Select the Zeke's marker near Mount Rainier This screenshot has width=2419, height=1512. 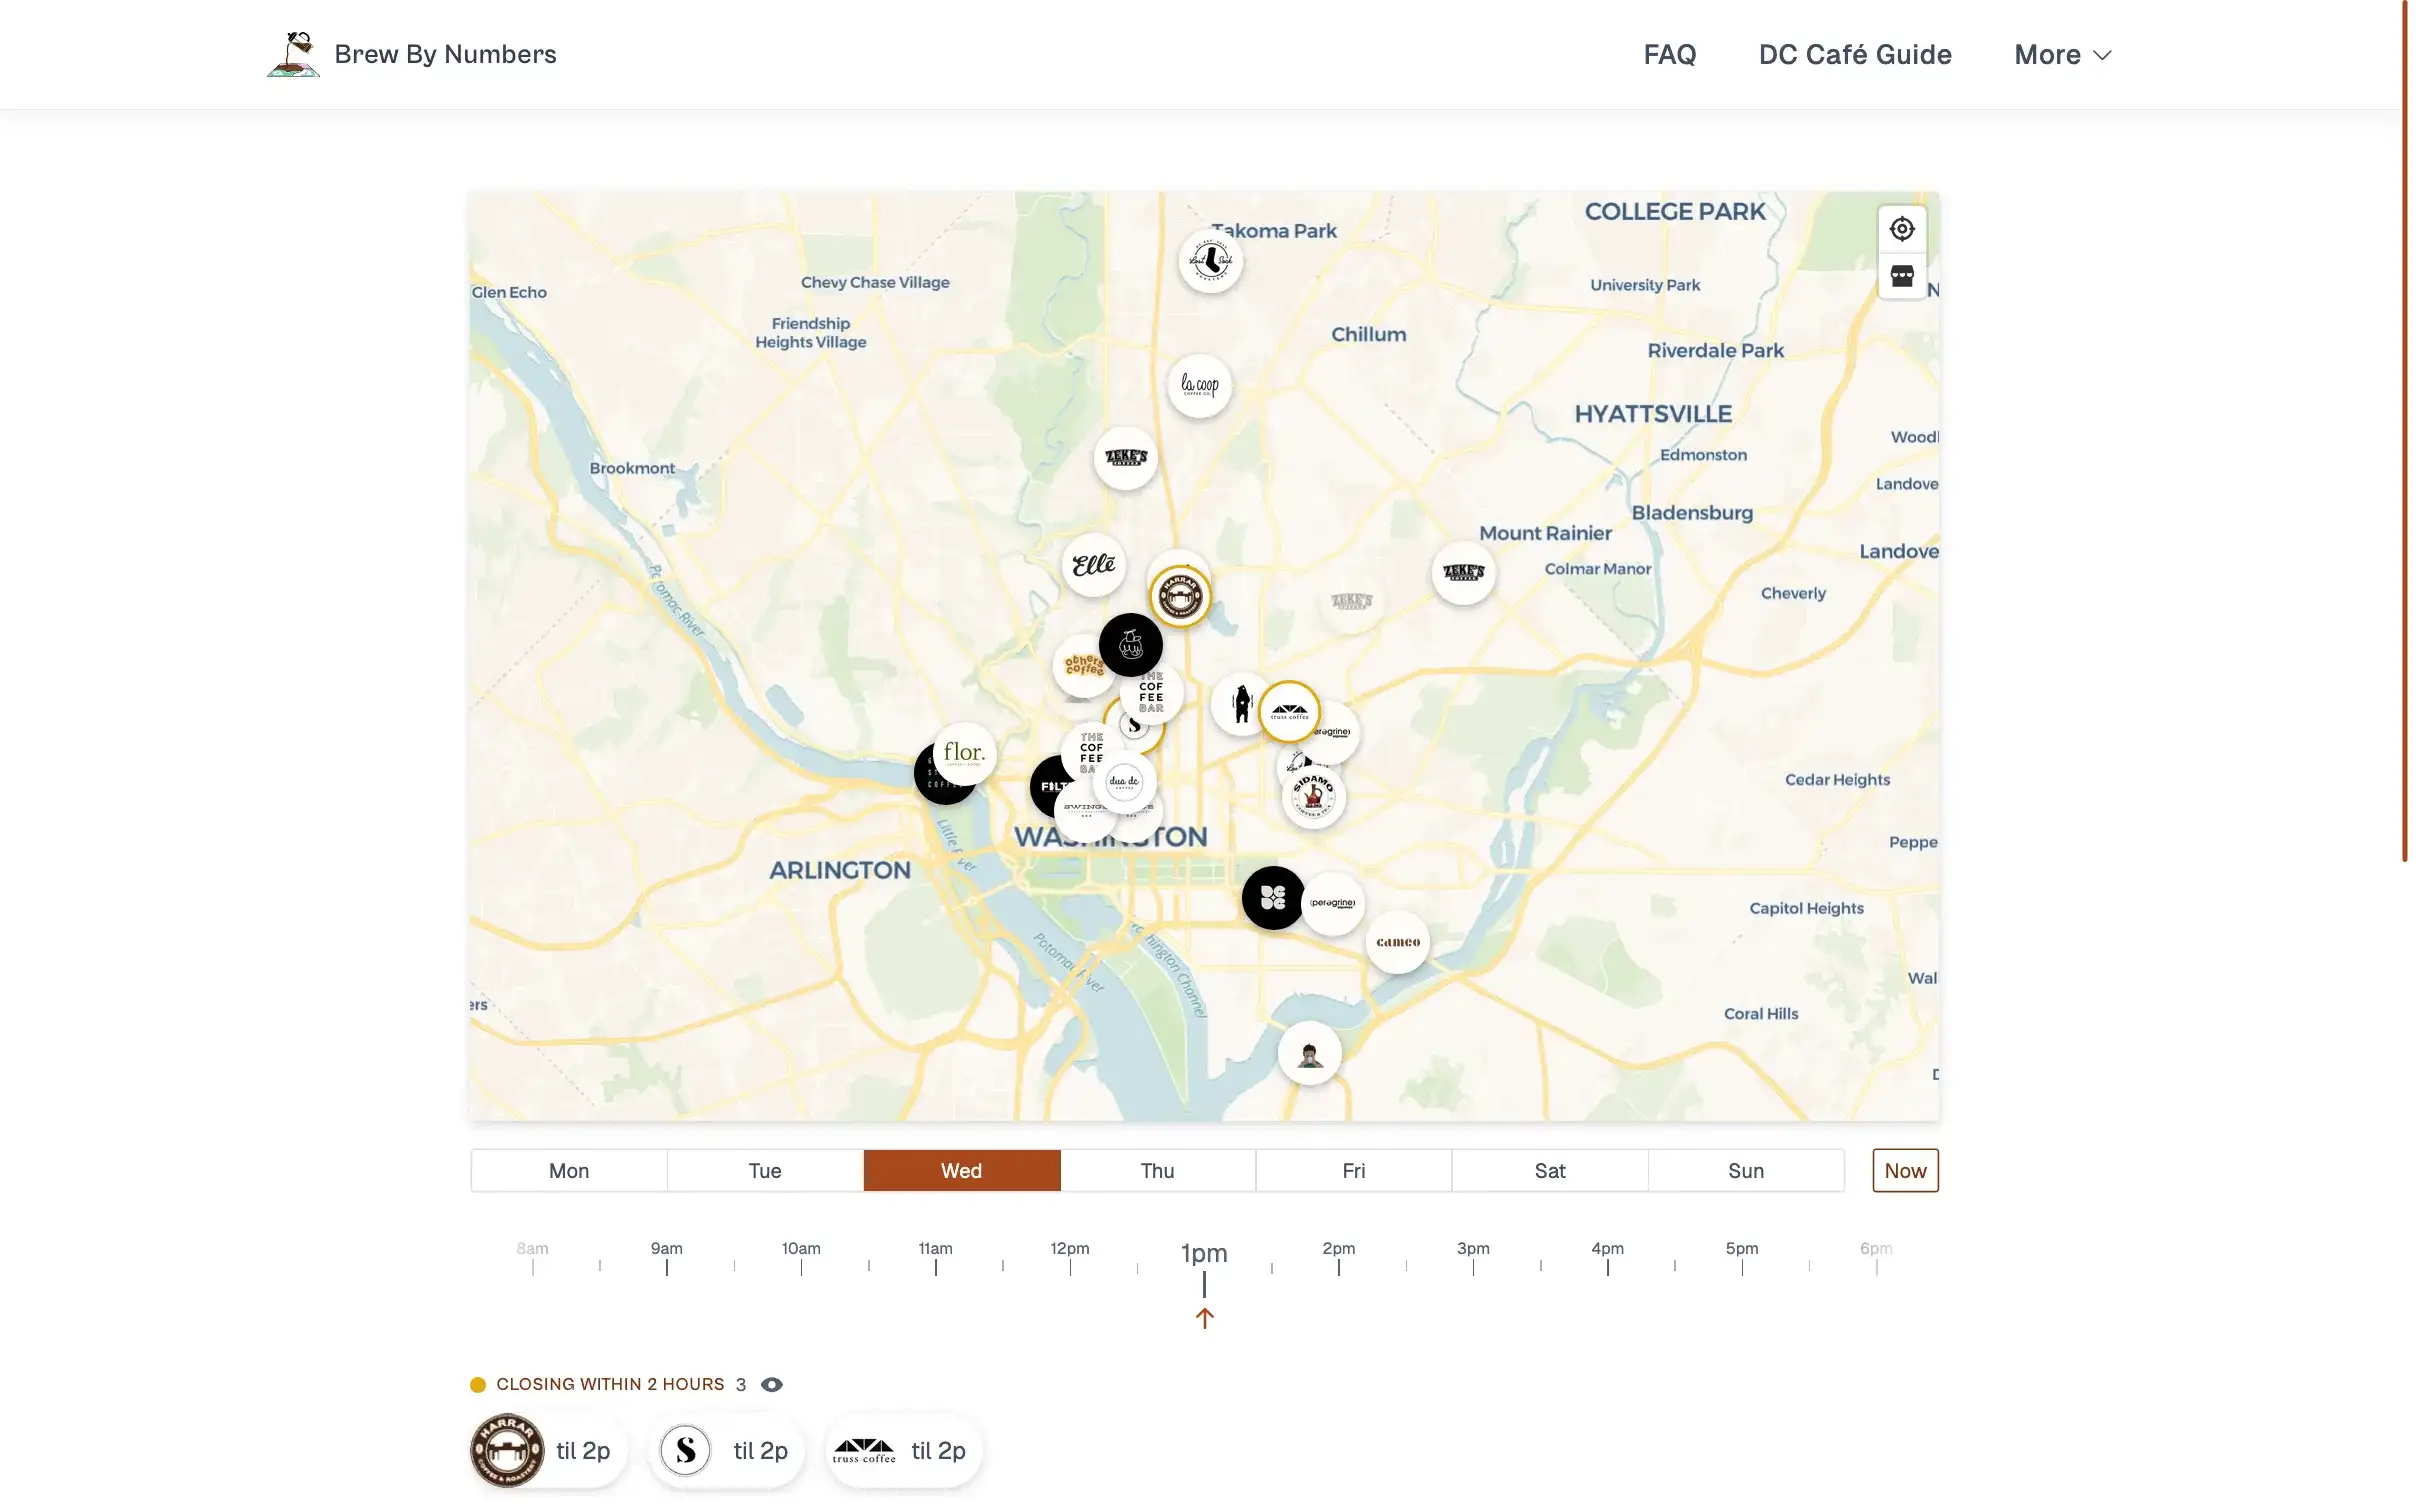[1463, 572]
